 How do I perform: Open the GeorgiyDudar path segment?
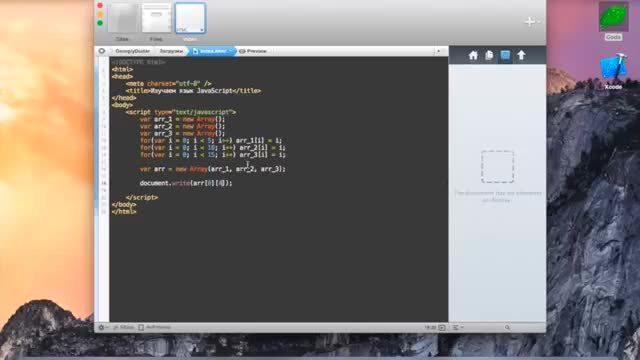pos(132,51)
